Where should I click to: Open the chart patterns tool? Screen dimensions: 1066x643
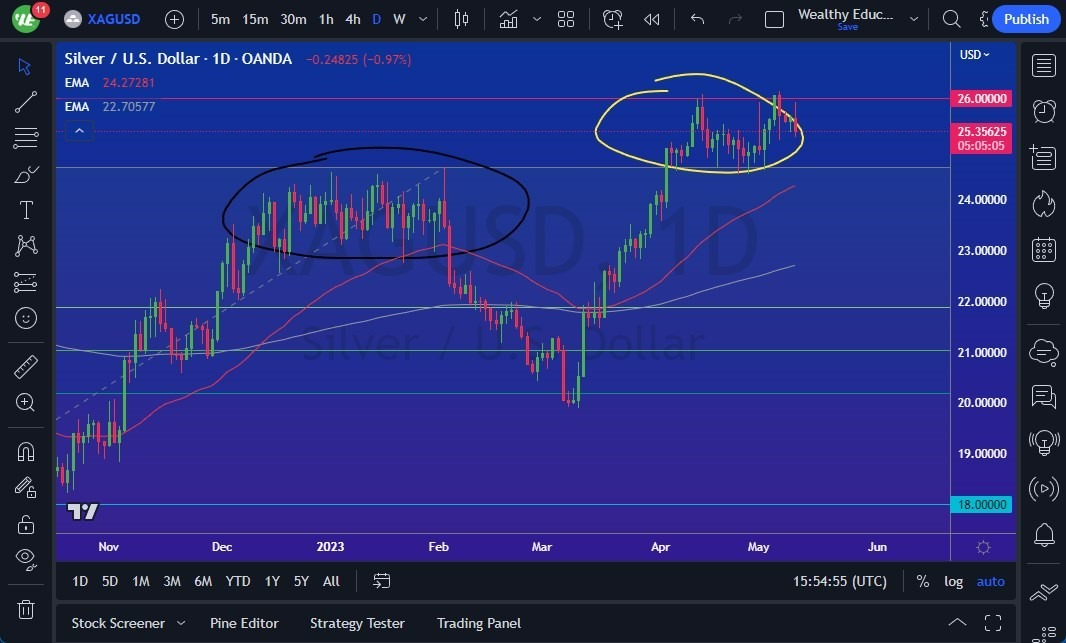25,245
